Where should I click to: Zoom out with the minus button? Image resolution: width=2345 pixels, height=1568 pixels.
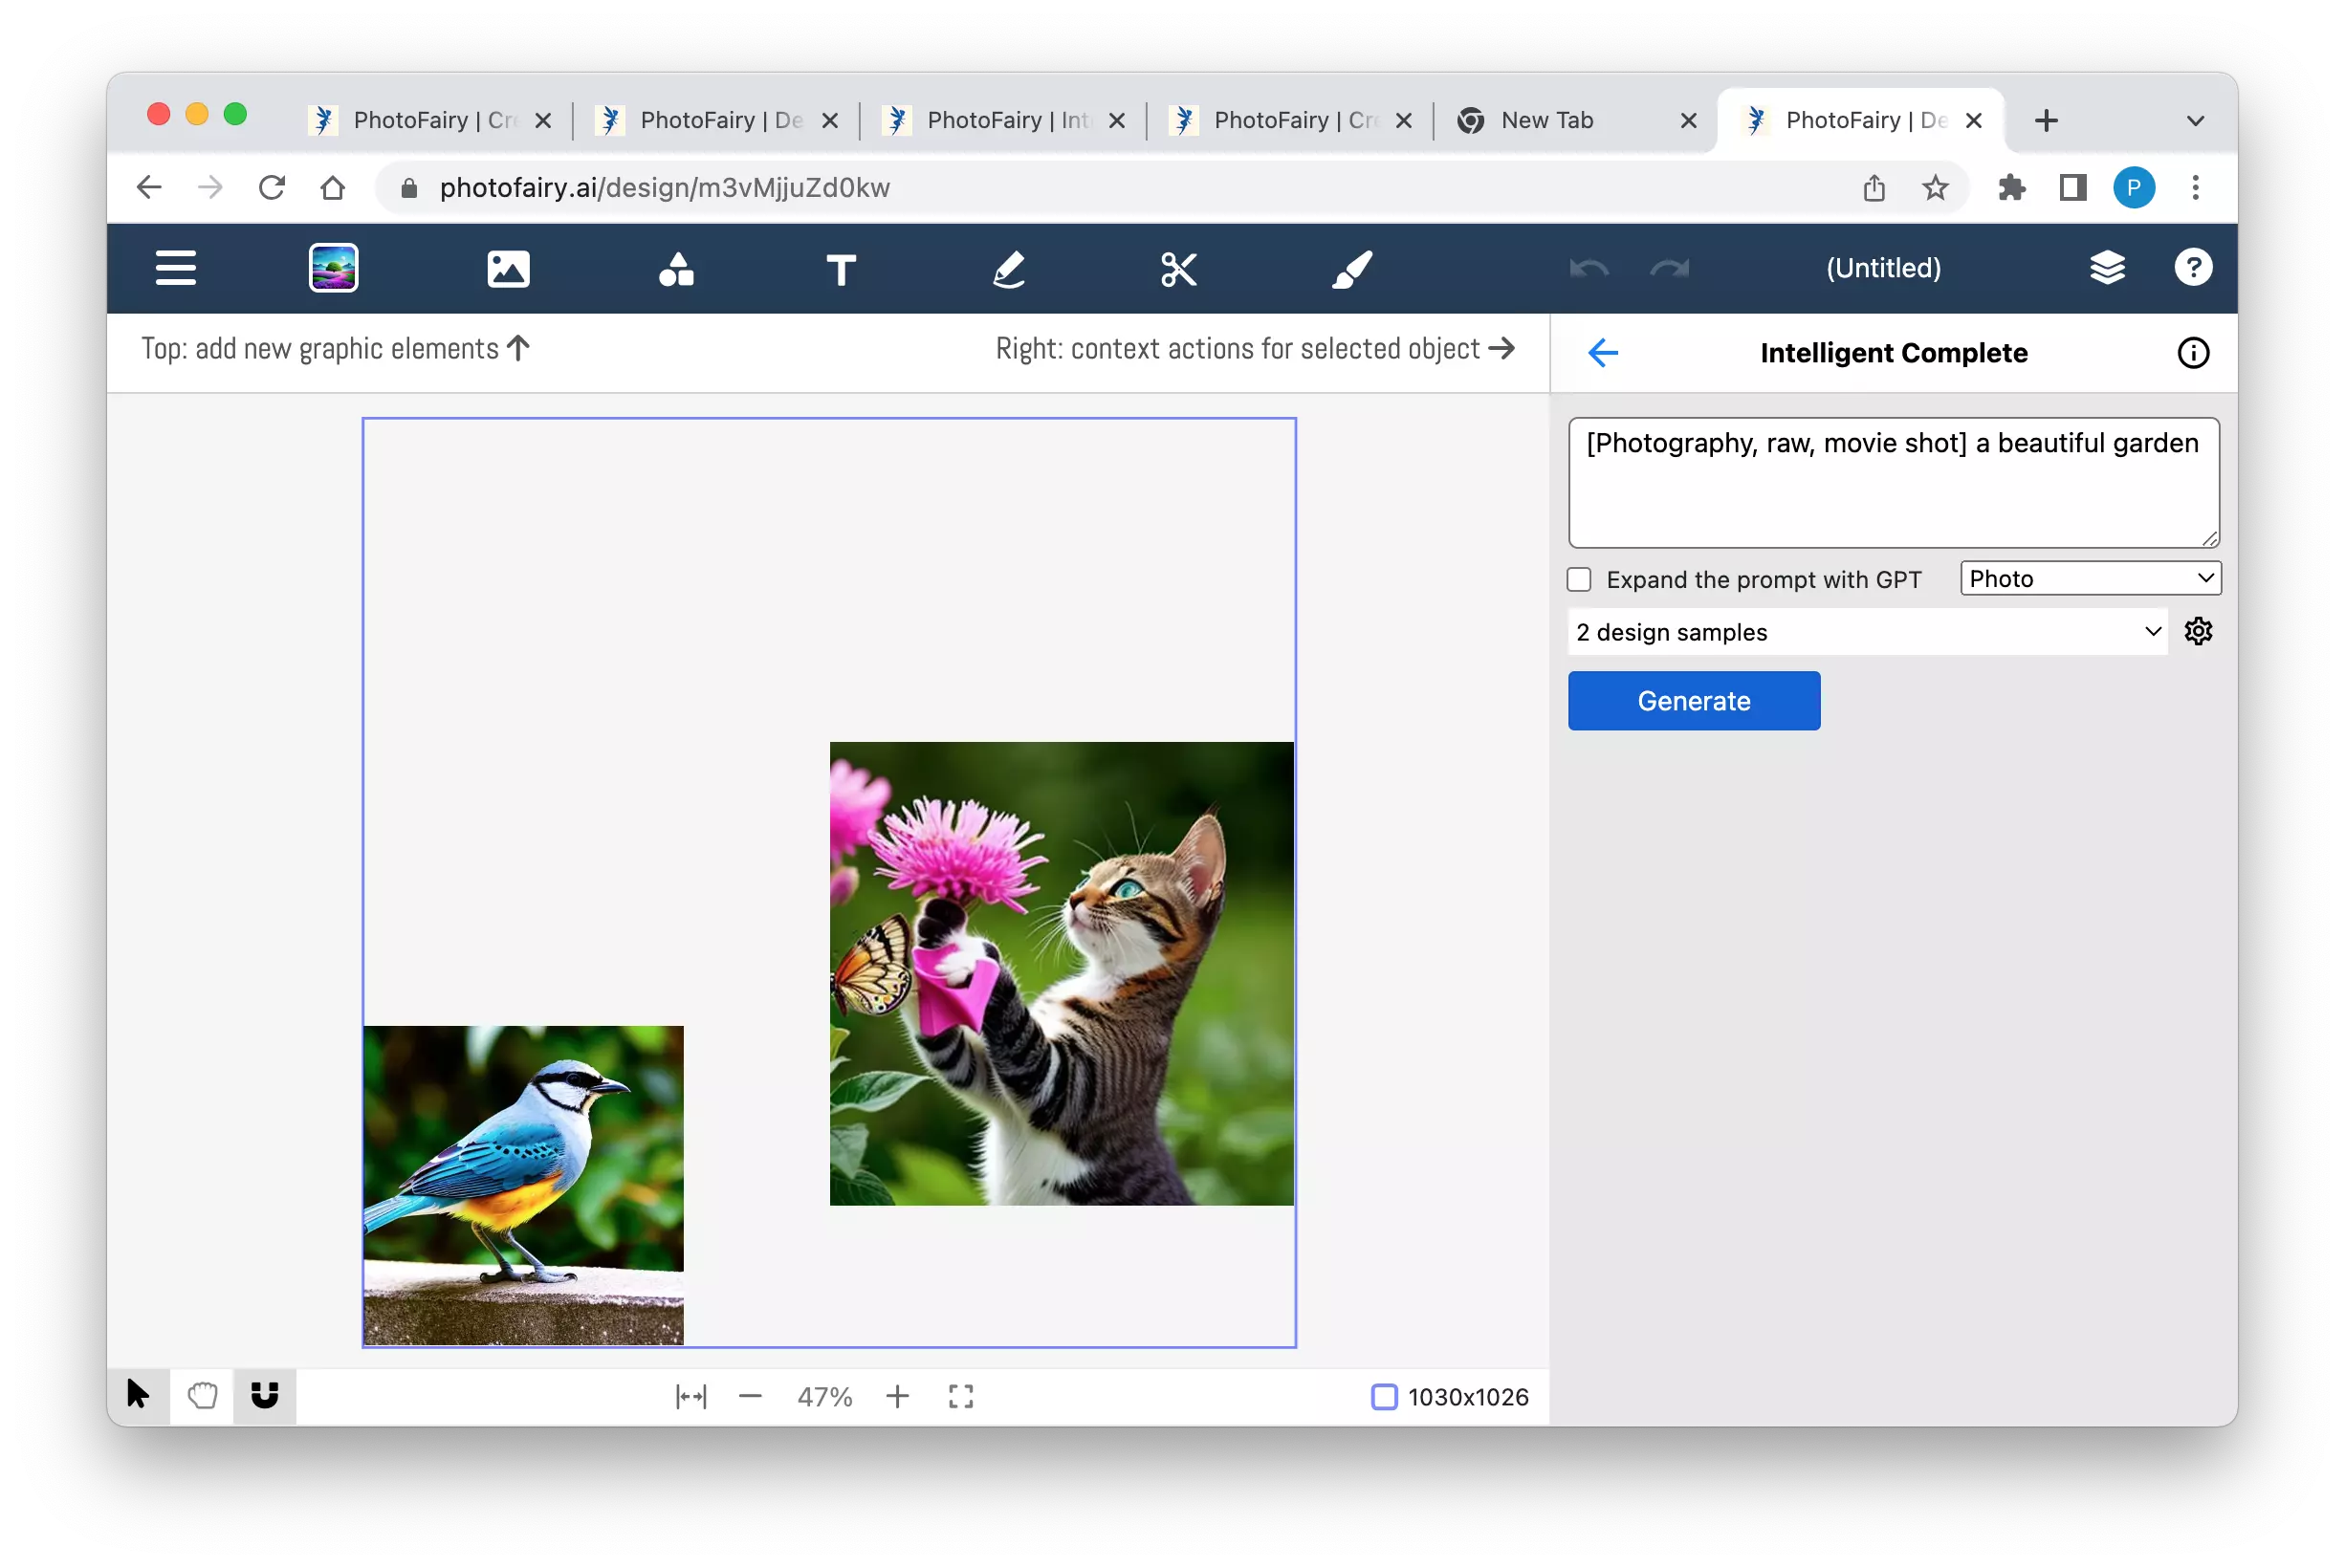coord(750,1396)
